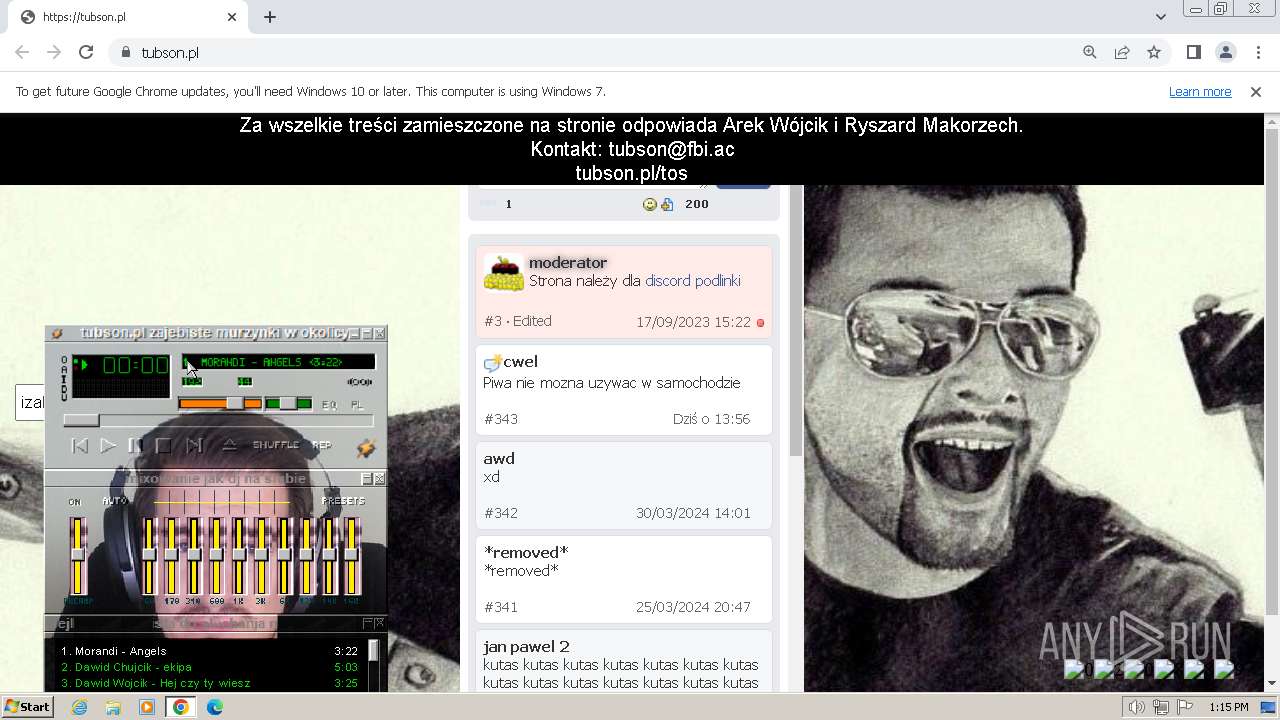Toggle the PL playlist button
1280x720 pixels.
pos(357,405)
